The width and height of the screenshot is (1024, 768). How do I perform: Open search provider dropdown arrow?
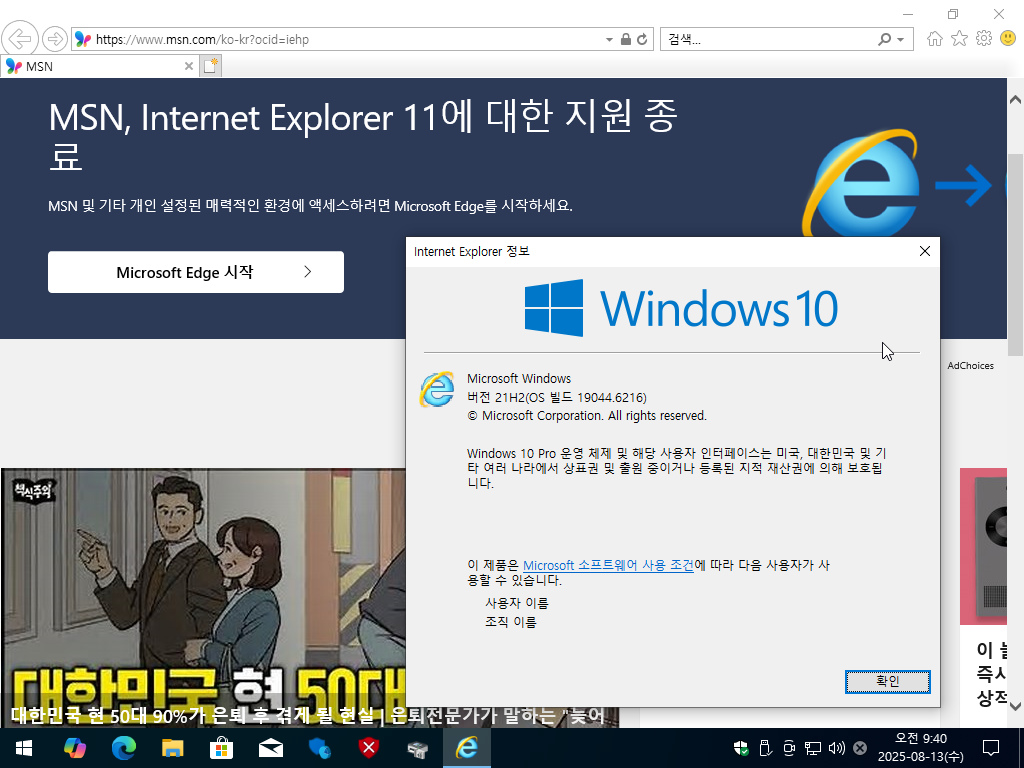(x=901, y=40)
